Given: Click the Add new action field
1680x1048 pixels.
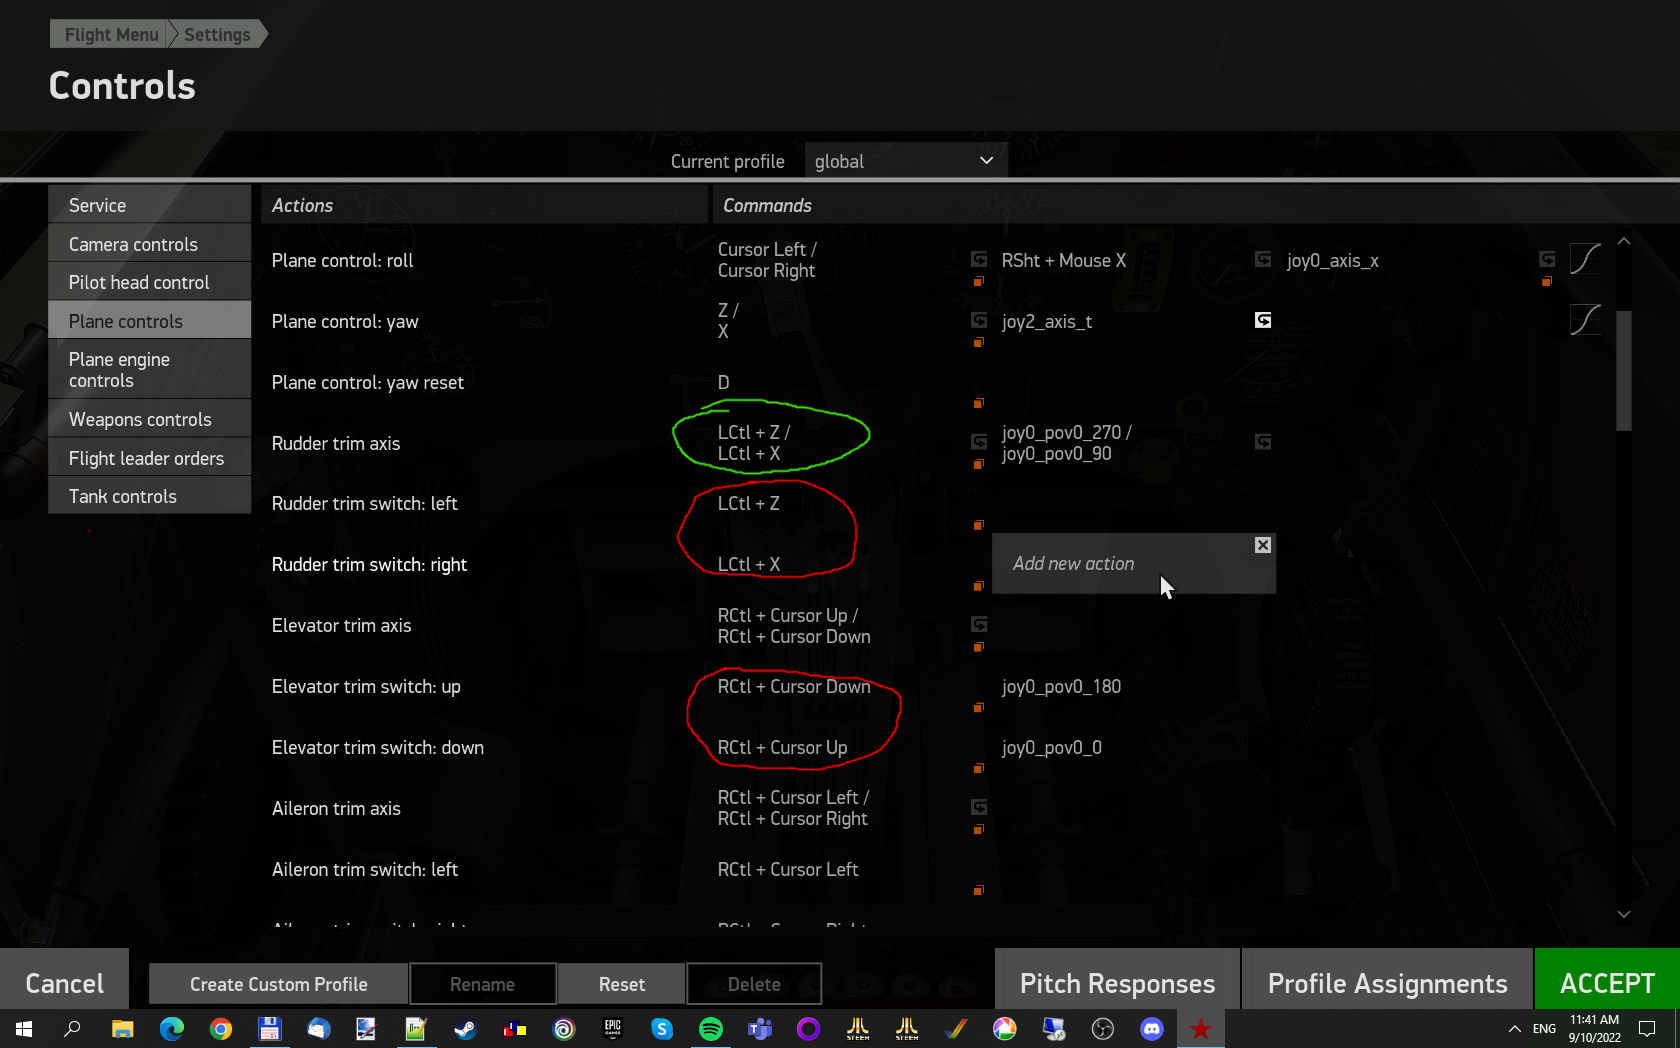Looking at the screenshot, I should (x=1134, y=563).
